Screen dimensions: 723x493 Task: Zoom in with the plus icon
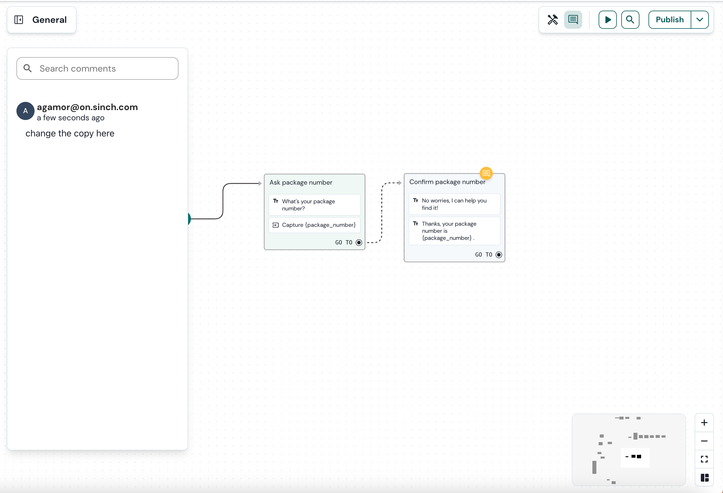click(x=704, y=423)
